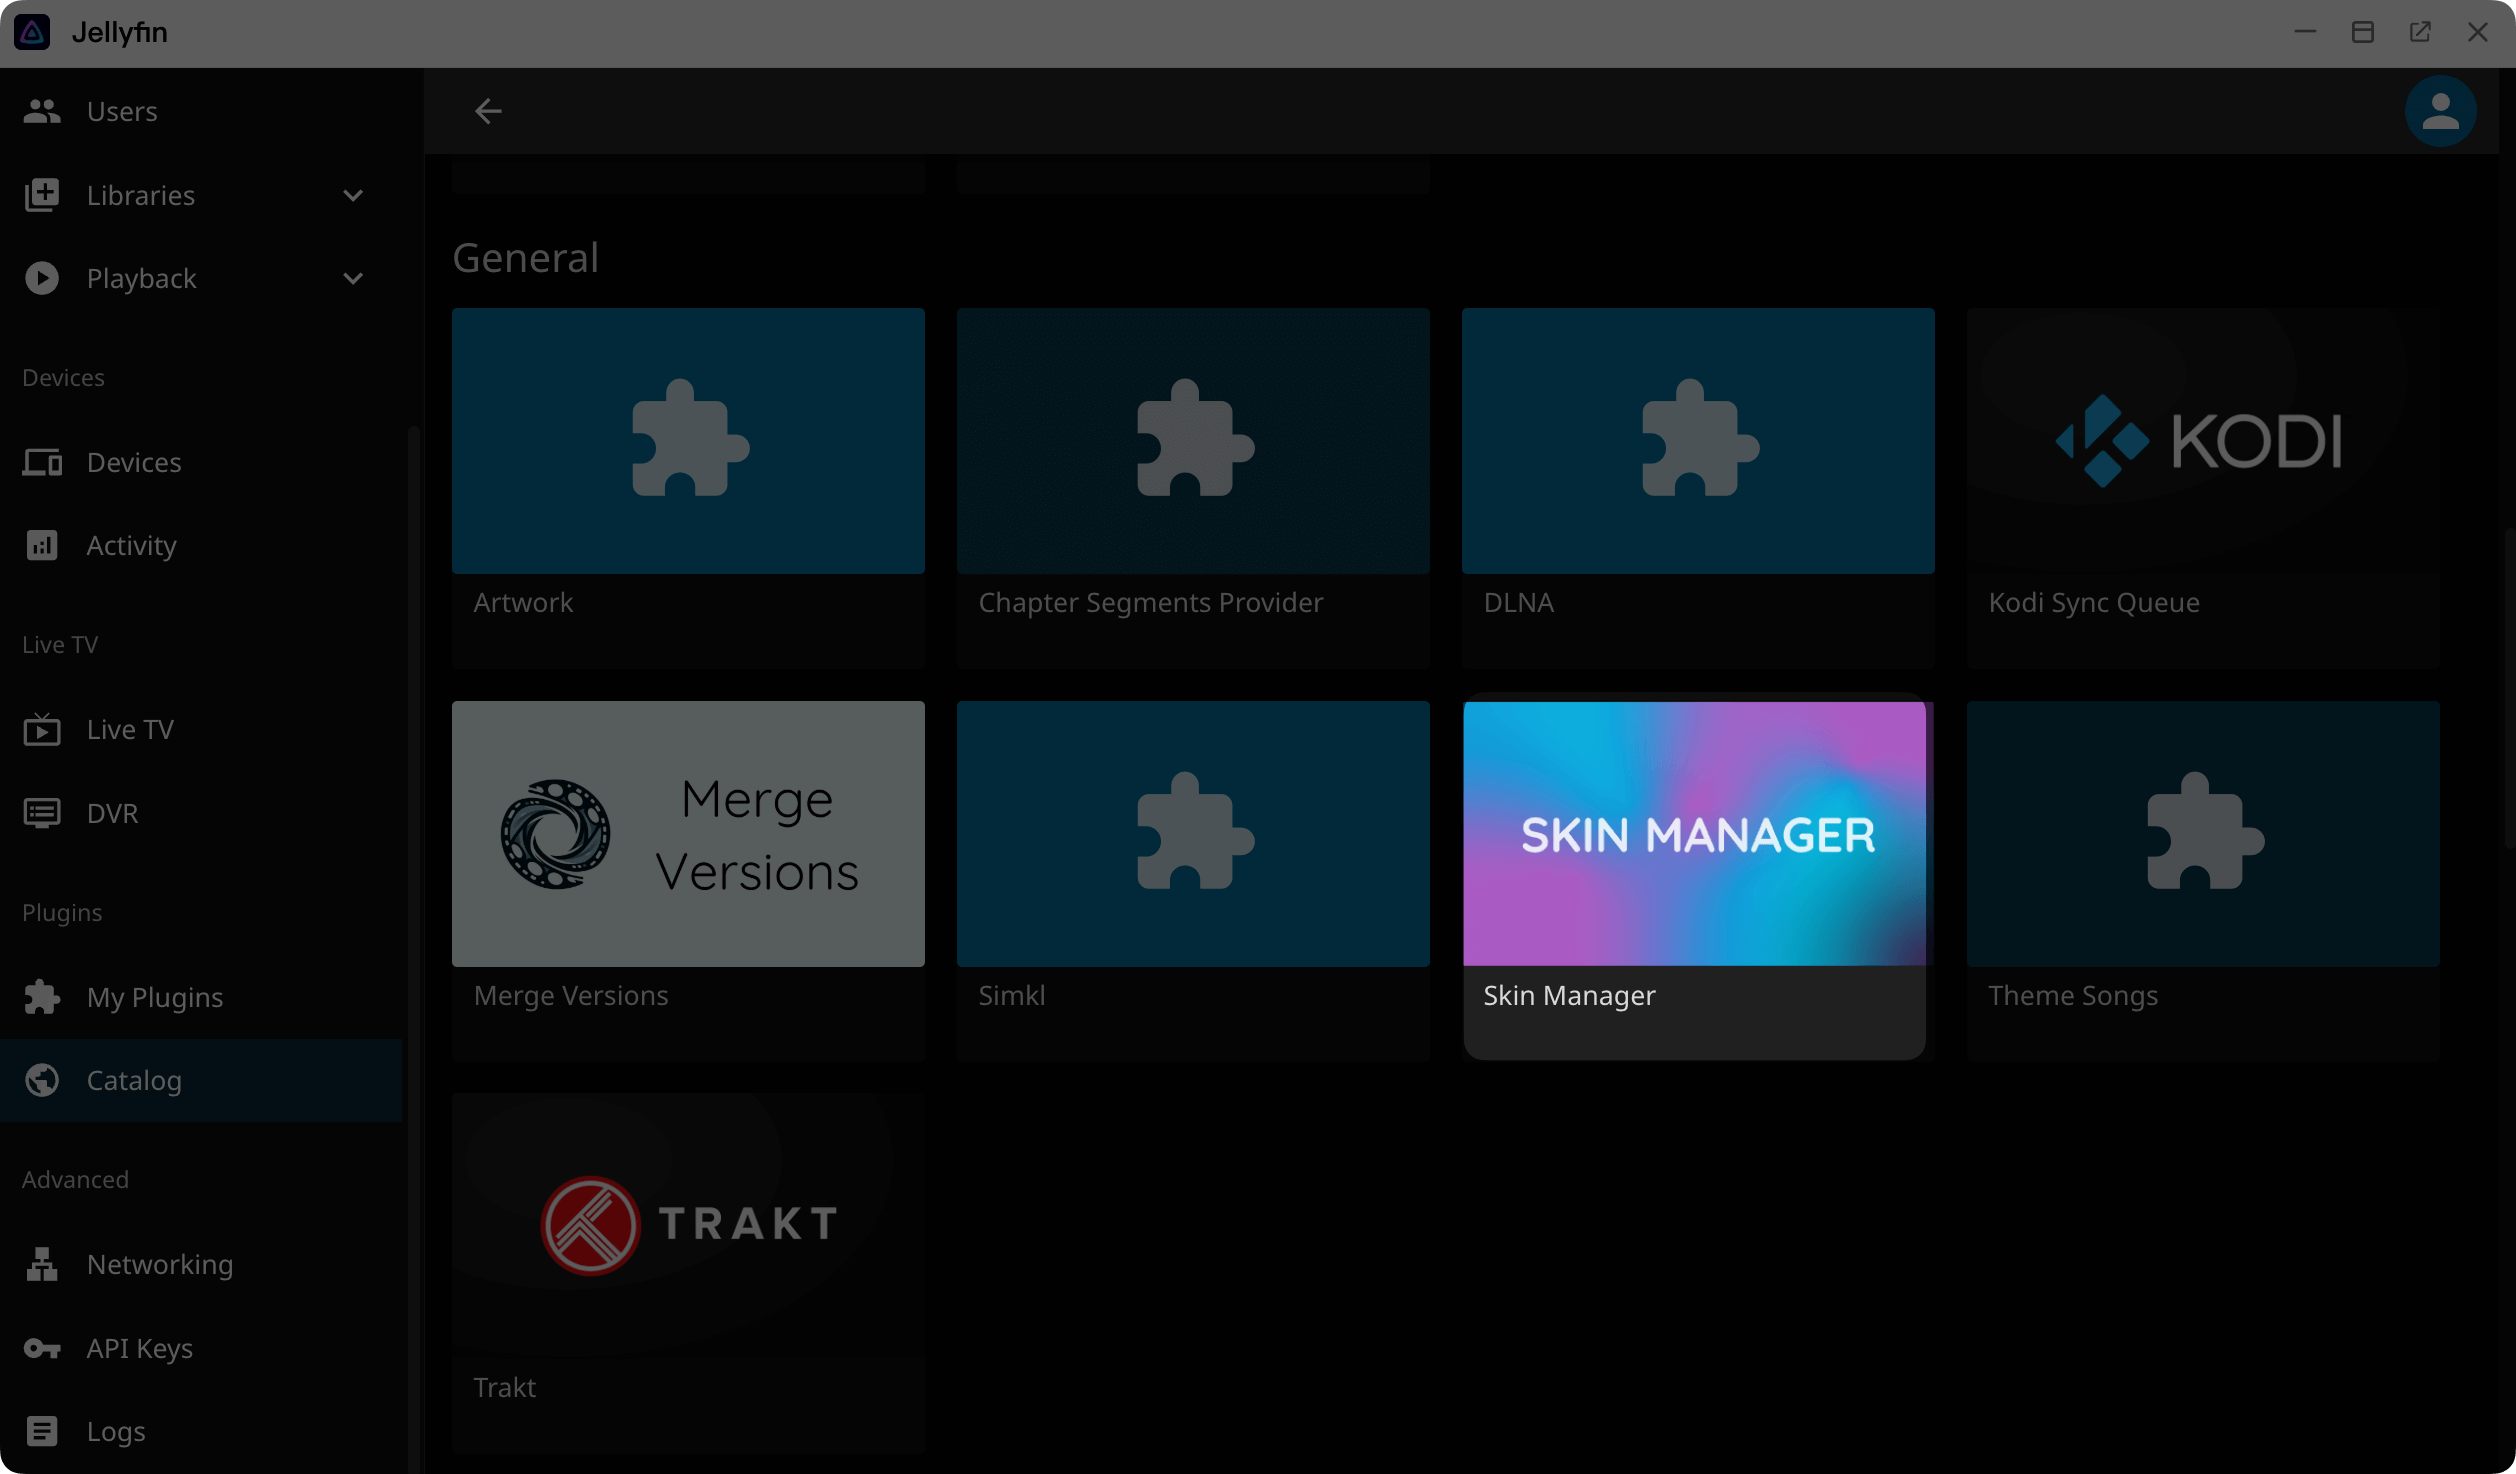The height and width of the screenshot is (1474, 2516).
Task: Open the Kodi Sync Queue plugin
Action: click(x=2200, y=440)
